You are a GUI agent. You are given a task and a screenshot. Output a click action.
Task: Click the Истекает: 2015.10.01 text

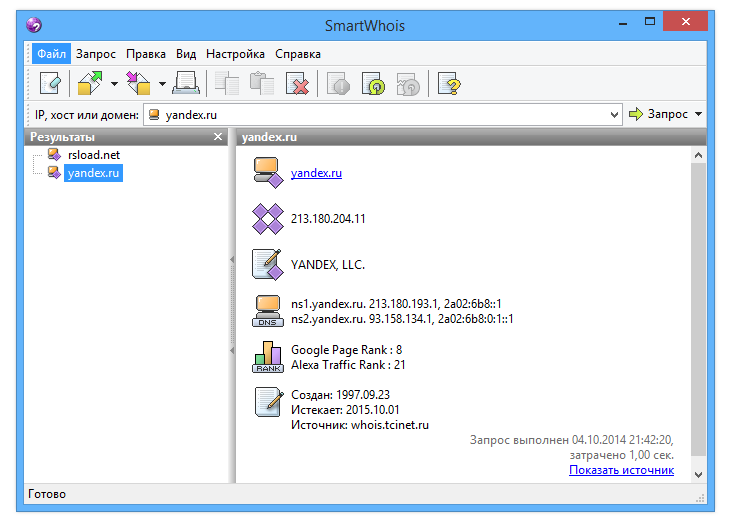point(345,410)
